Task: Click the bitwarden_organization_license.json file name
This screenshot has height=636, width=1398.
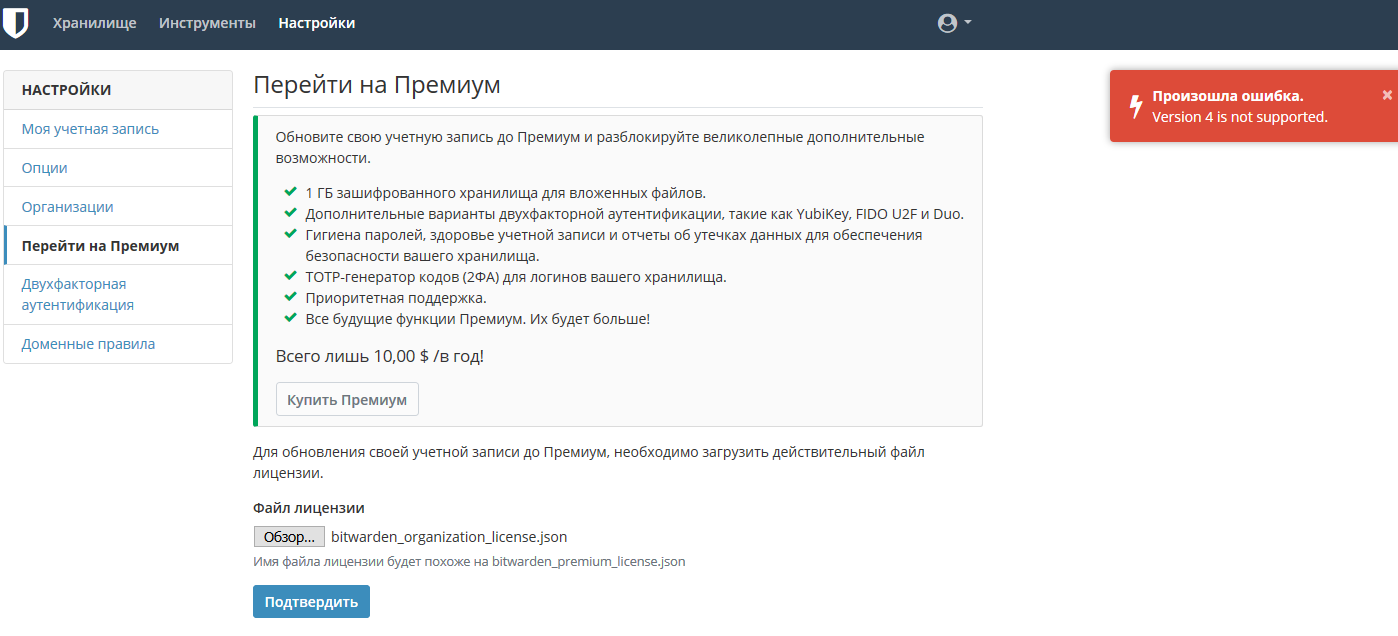Action: click(449, 537)
